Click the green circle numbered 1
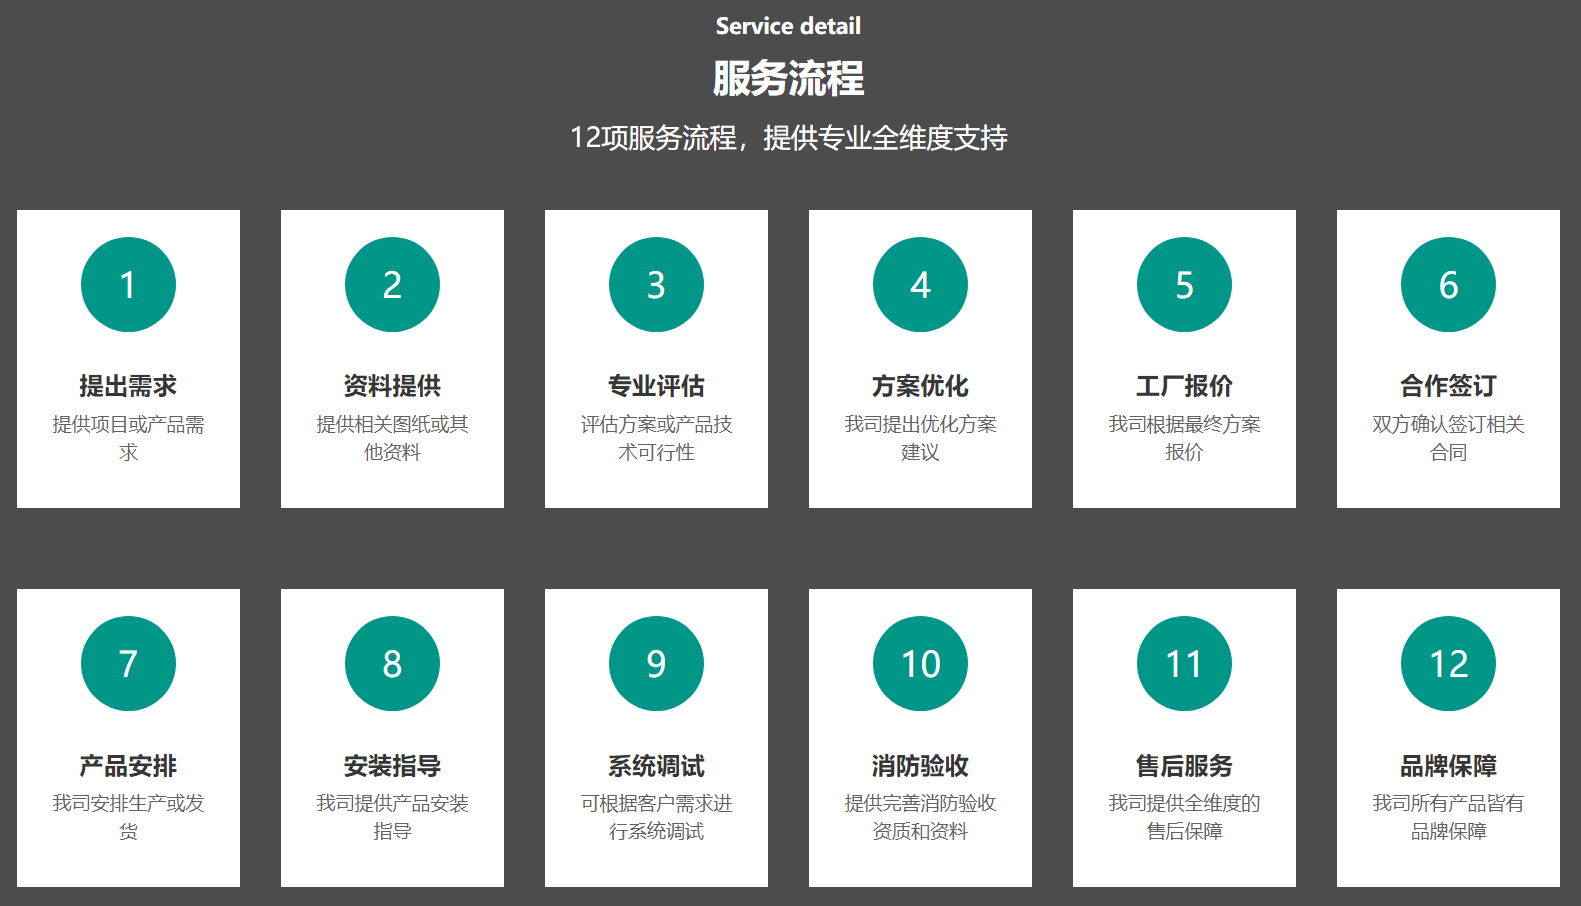The height and width of the screenshot is (906, 1581). point(128,285)
